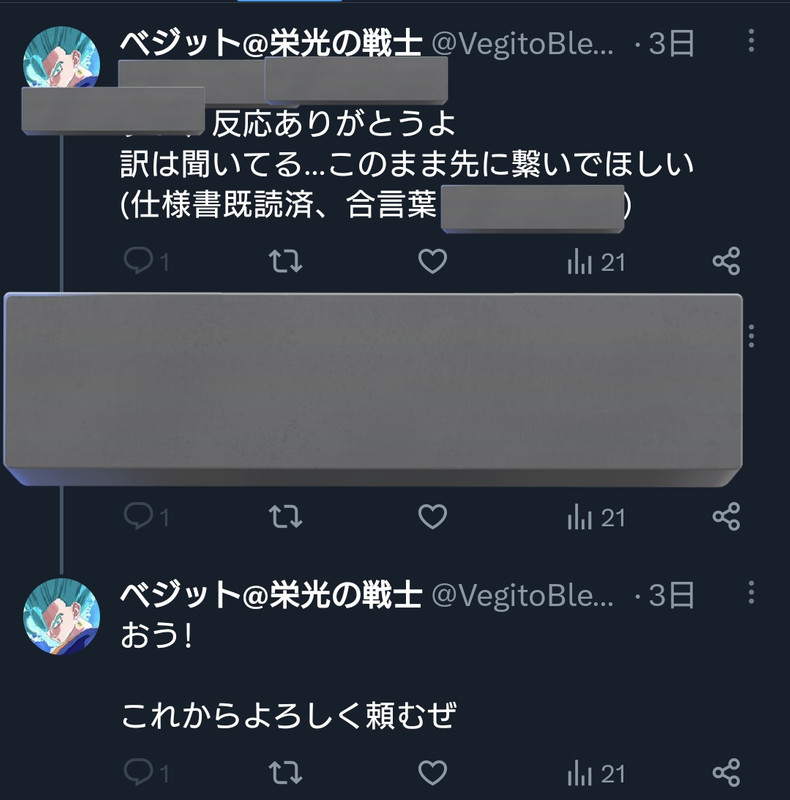
Task: Retweet the redacted middle tweet
Action: [x=285, y=516]
